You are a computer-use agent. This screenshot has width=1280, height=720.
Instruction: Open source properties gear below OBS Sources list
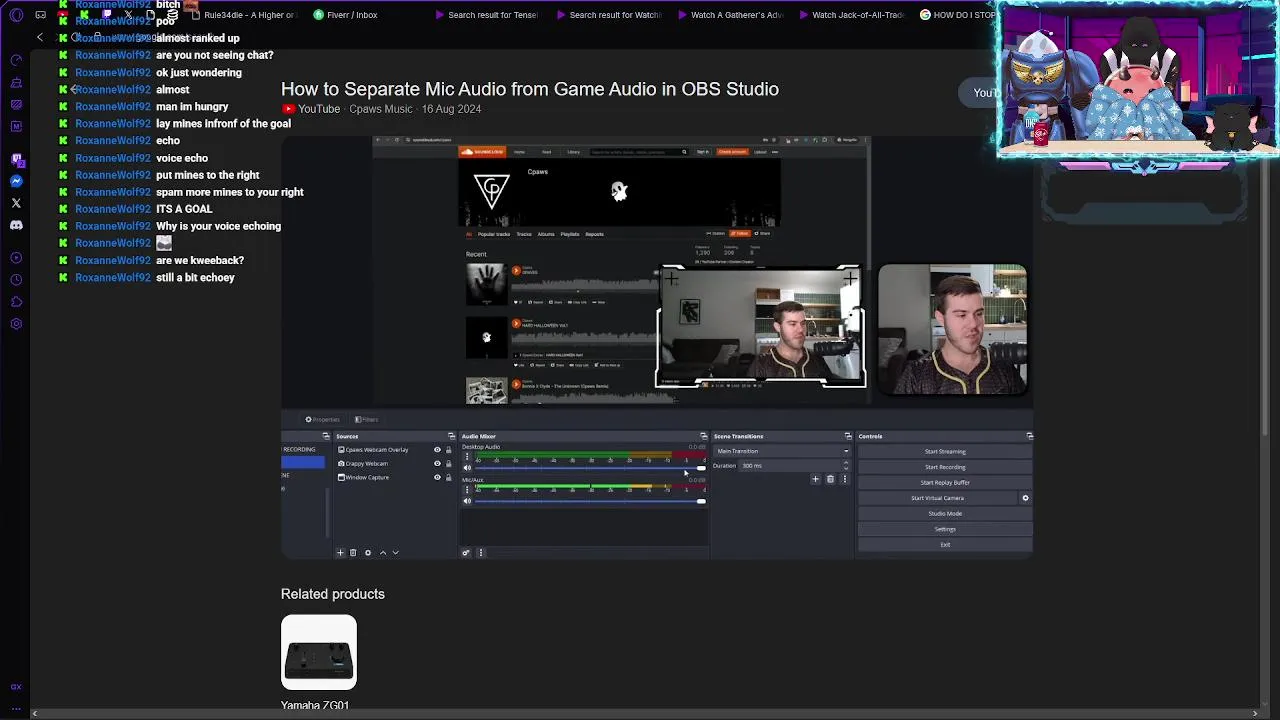(367, 553)
